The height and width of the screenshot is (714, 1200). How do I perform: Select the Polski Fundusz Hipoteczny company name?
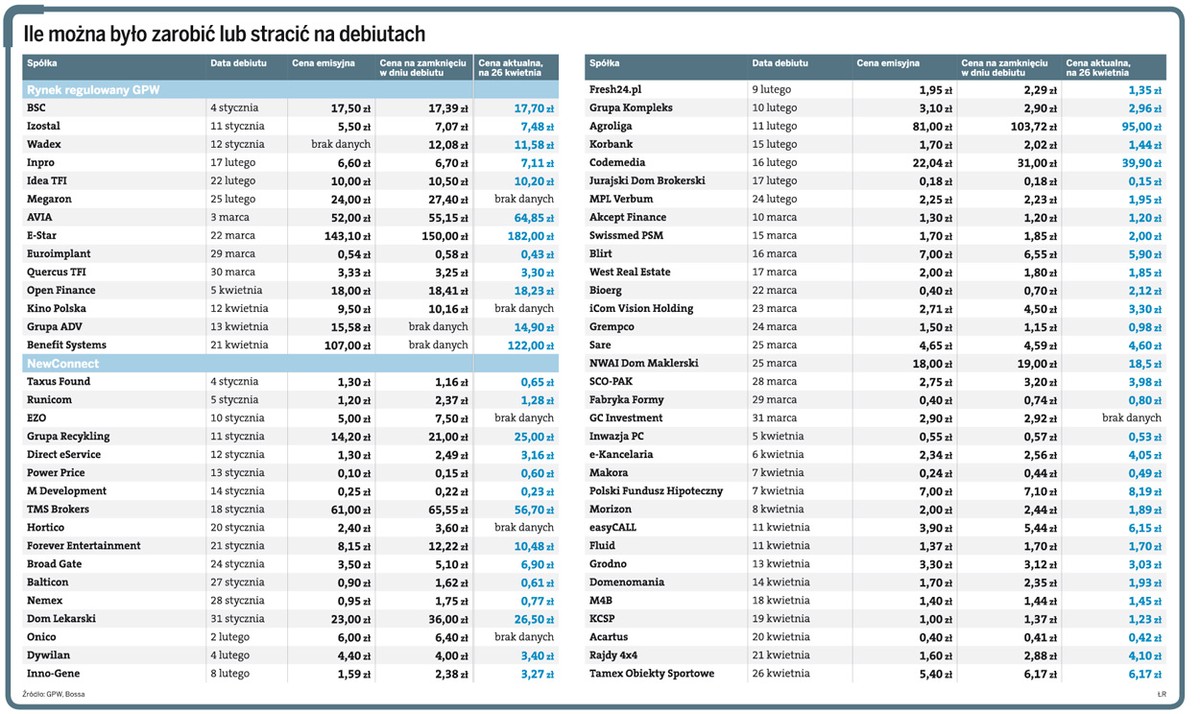(x=655, y=491)
